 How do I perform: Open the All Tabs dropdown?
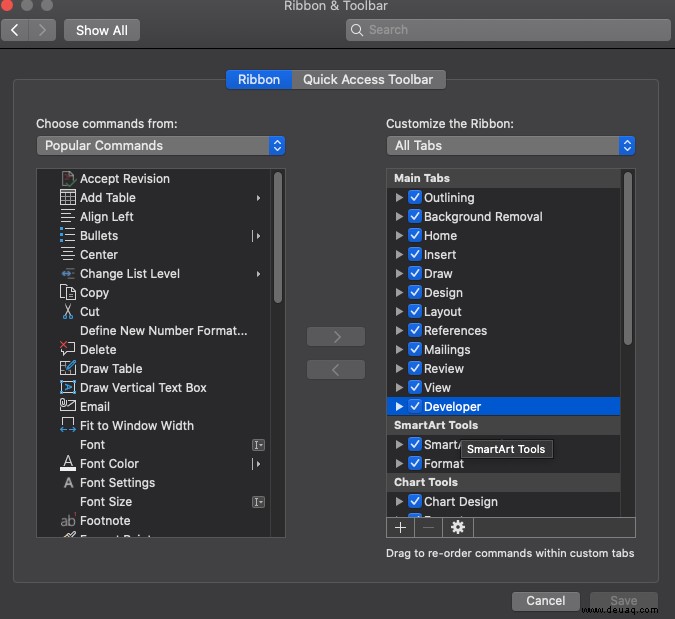pos(511,145)
